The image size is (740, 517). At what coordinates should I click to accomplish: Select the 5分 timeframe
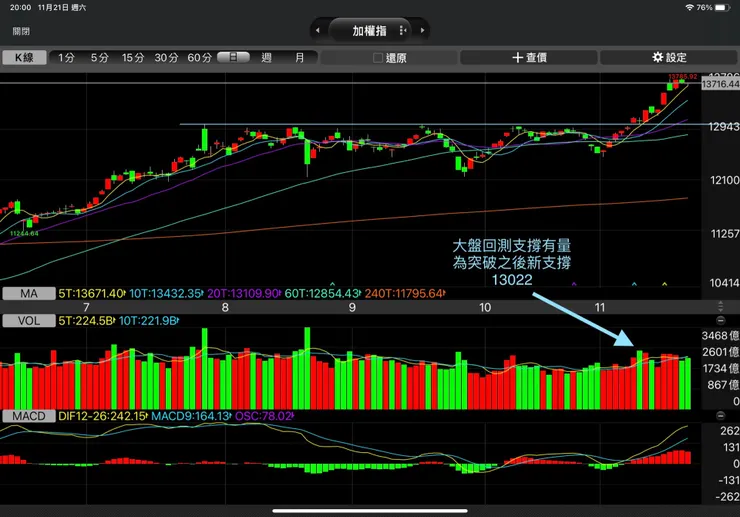(x=100, y=58)
